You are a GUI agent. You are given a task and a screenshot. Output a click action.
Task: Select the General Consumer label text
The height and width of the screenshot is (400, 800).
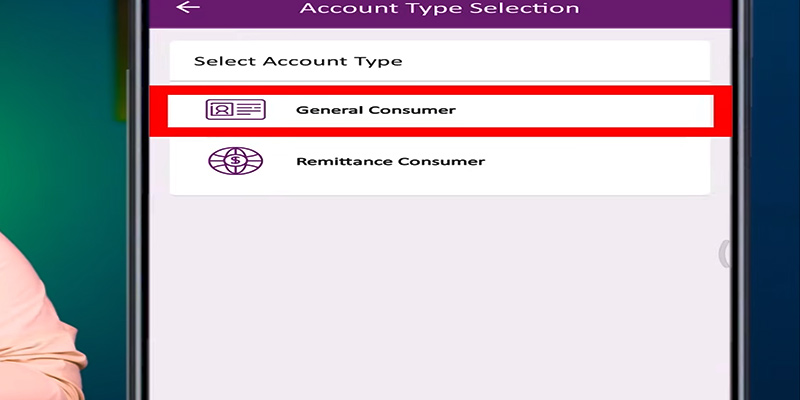tap(375, 110)
